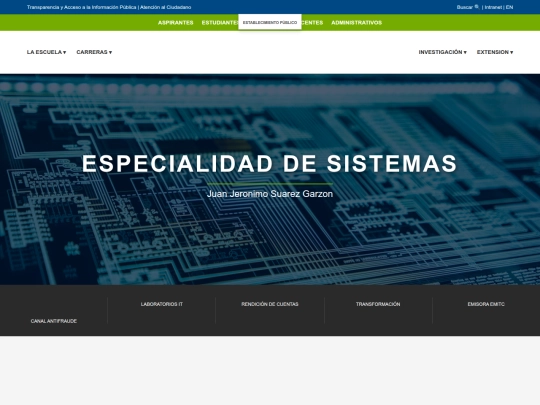The height and width of the screenshot is (405, 540).
Task: Select the ADMINISTRATIVOS tab
Action: click(356, 23)
